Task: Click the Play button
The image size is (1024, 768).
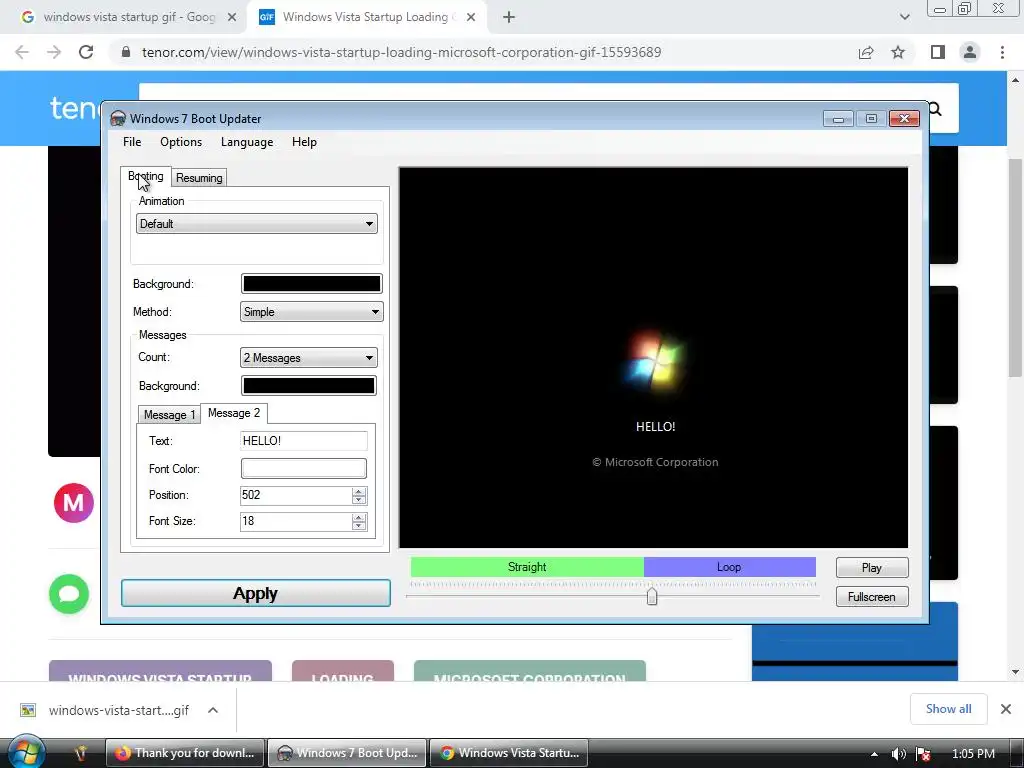Action: (872, 568)
